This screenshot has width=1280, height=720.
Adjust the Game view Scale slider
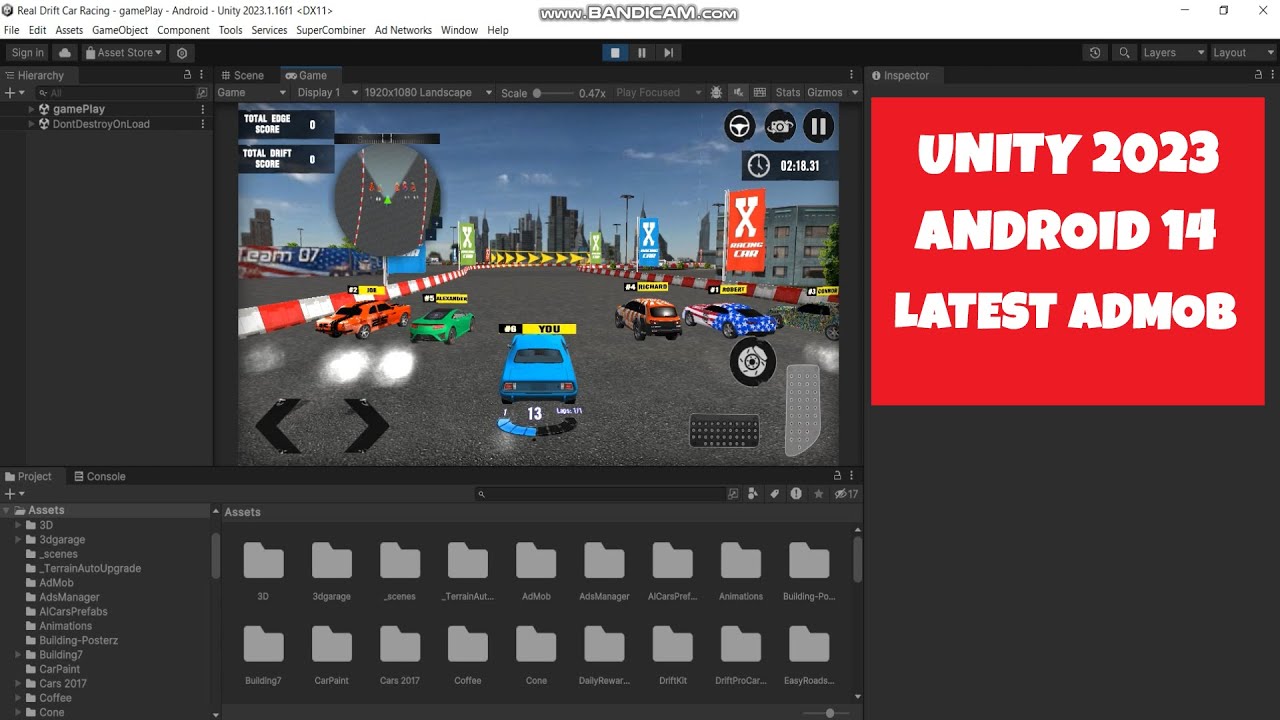pos(553,93)
